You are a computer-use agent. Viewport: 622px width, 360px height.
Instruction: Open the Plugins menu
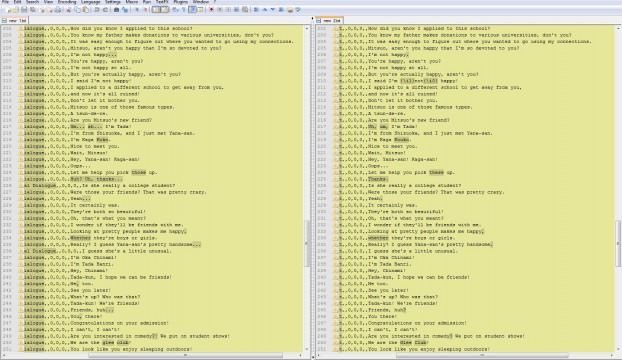click(180, 2)
